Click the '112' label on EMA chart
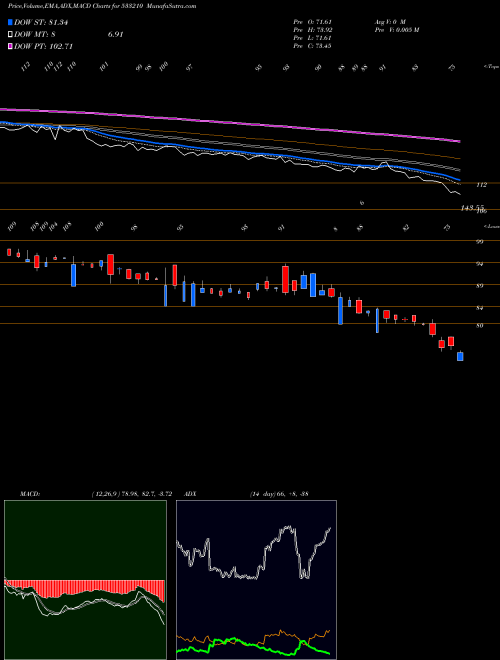This screenshot has height=660, width=500. (481, 185)
